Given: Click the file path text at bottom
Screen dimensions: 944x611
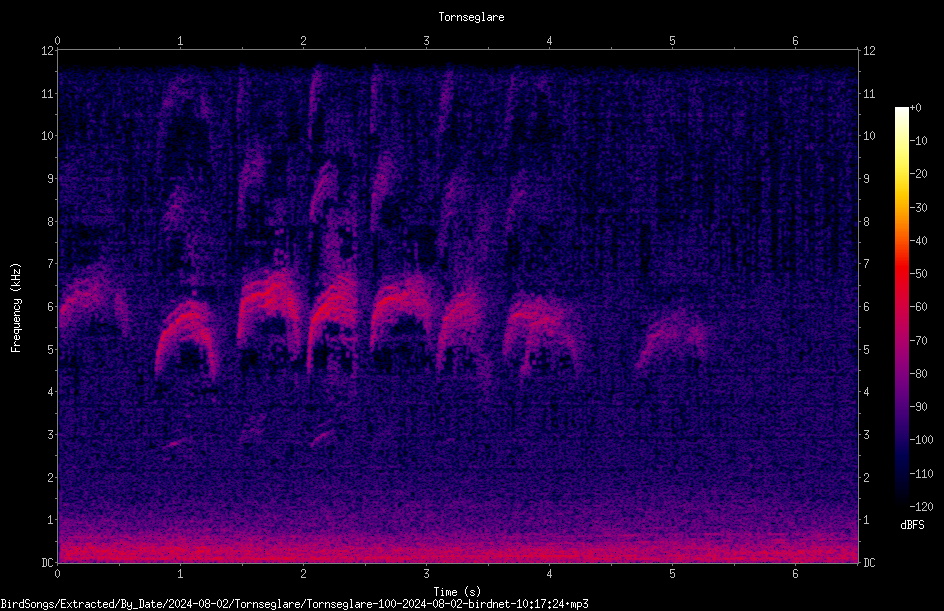Looking at the screenshot, I should [x=294, y=604].
